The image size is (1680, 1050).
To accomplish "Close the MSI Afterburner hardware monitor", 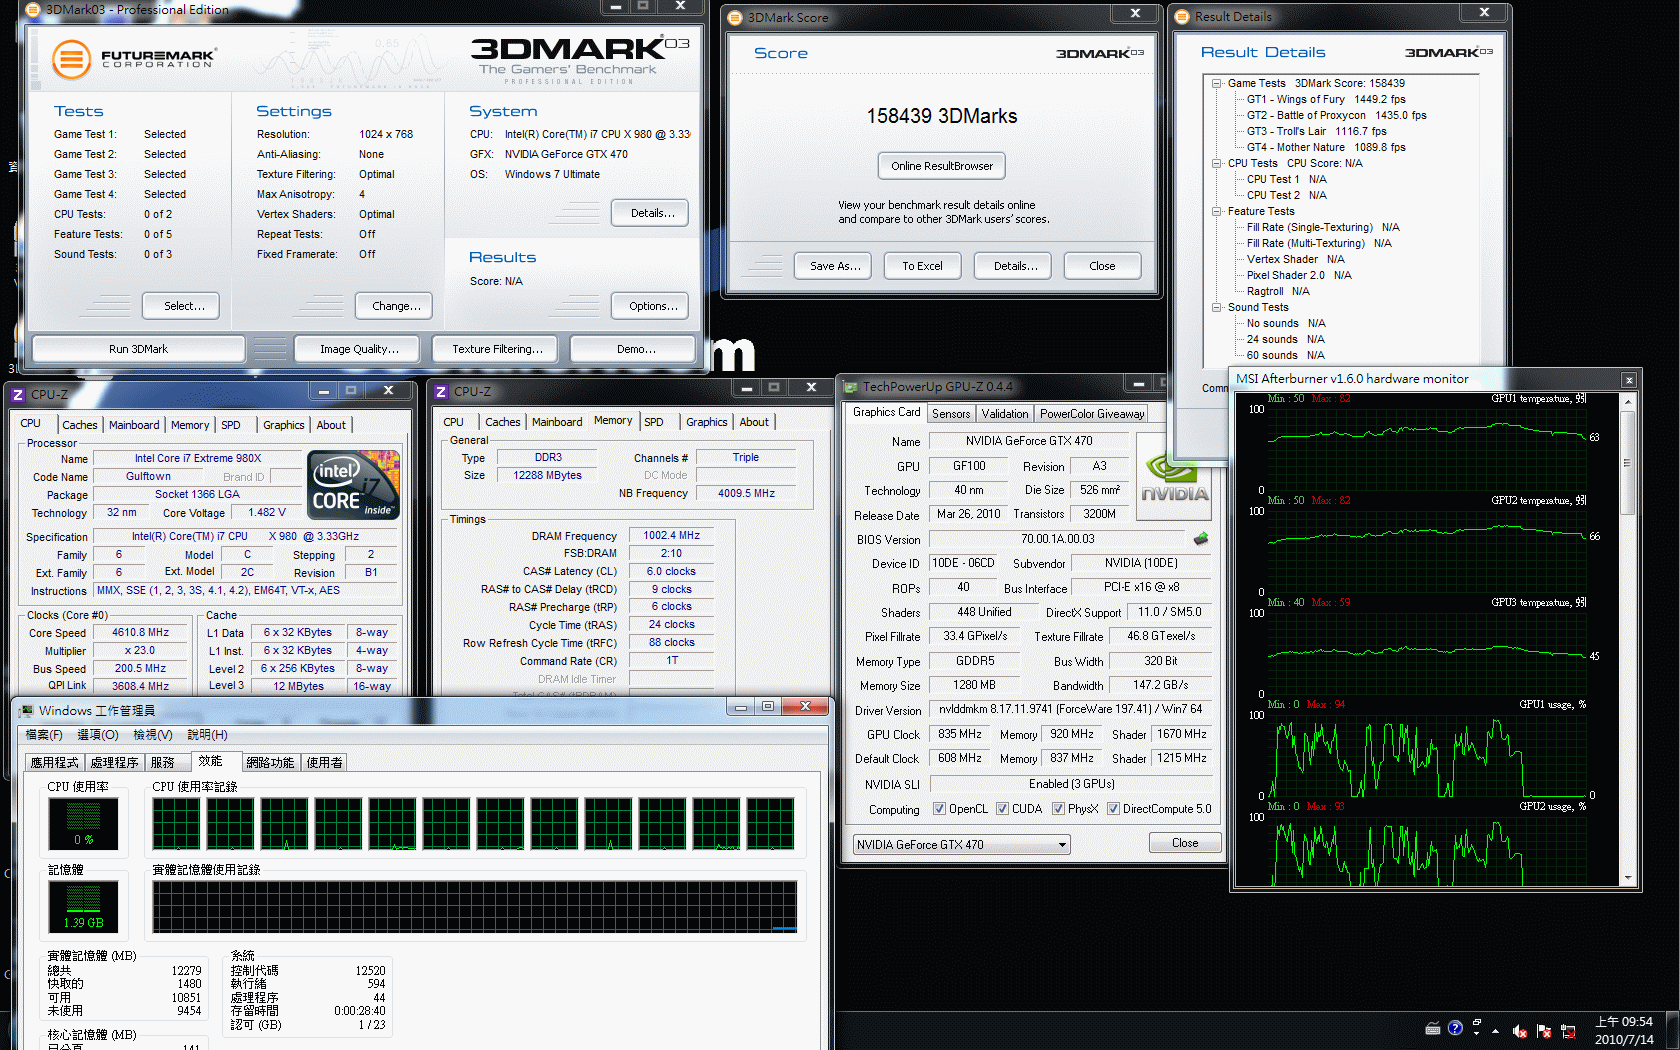I will coord(1629,380).
